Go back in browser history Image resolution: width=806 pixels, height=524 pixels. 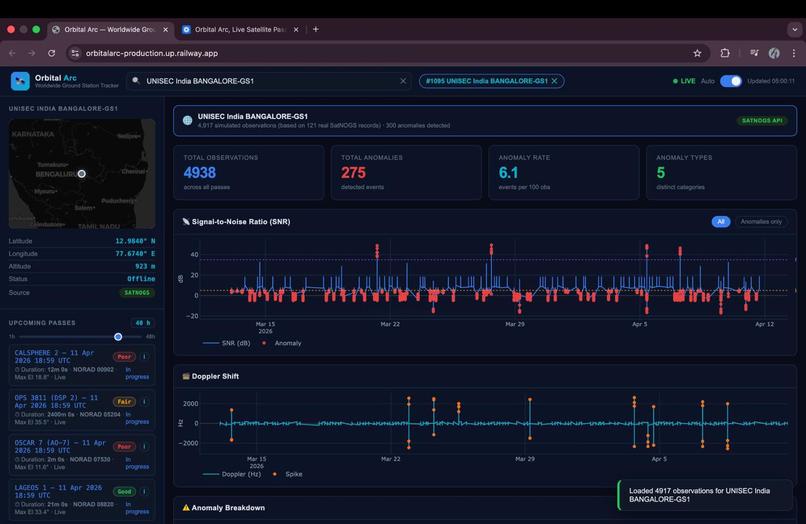tap(12, 53)
